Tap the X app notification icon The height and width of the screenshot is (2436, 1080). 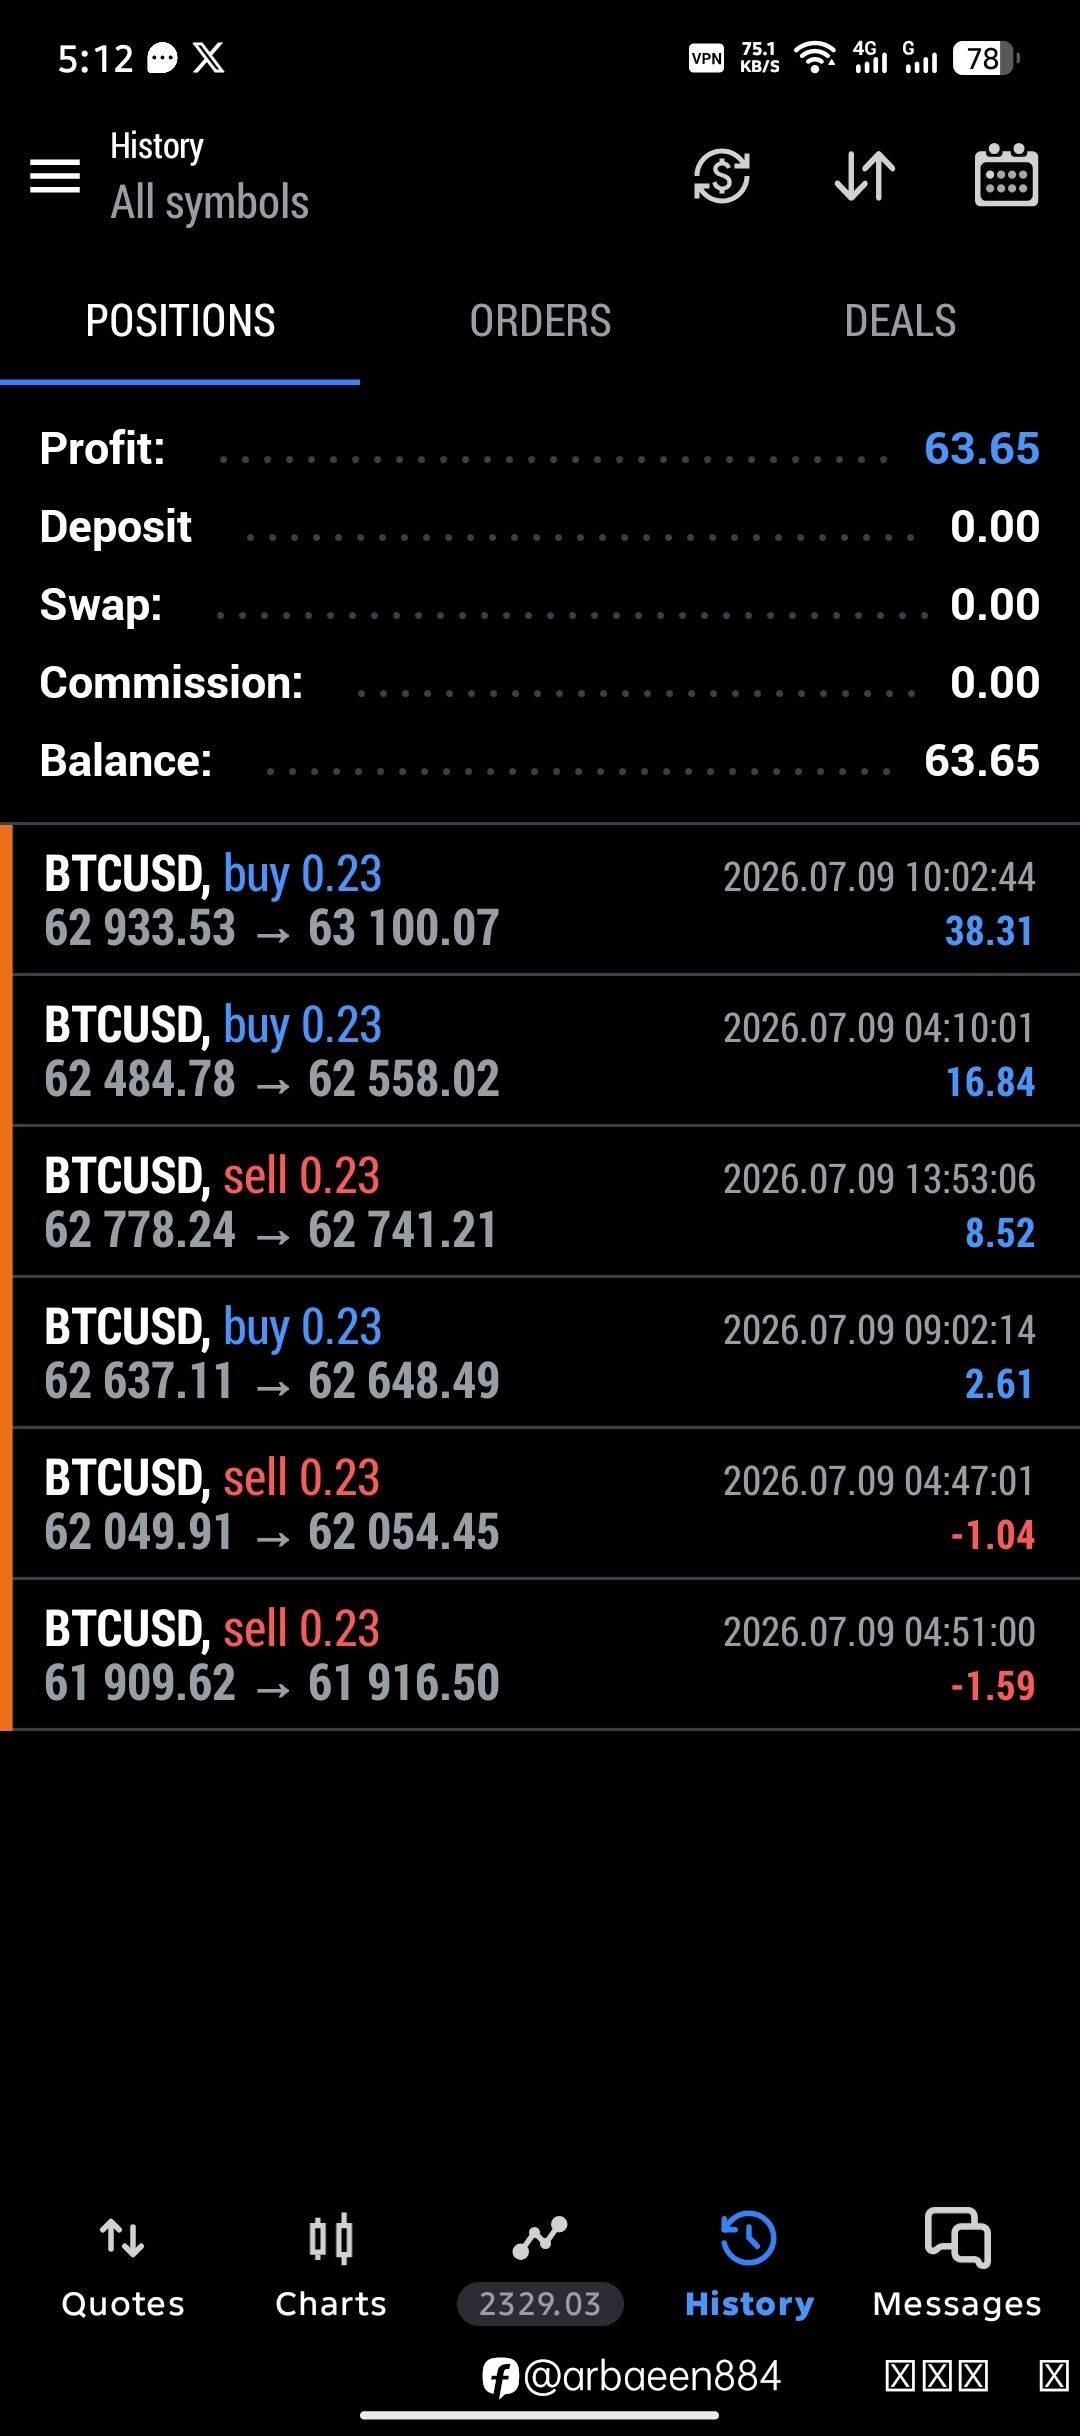pyautogui.click(x=208, y=58)
